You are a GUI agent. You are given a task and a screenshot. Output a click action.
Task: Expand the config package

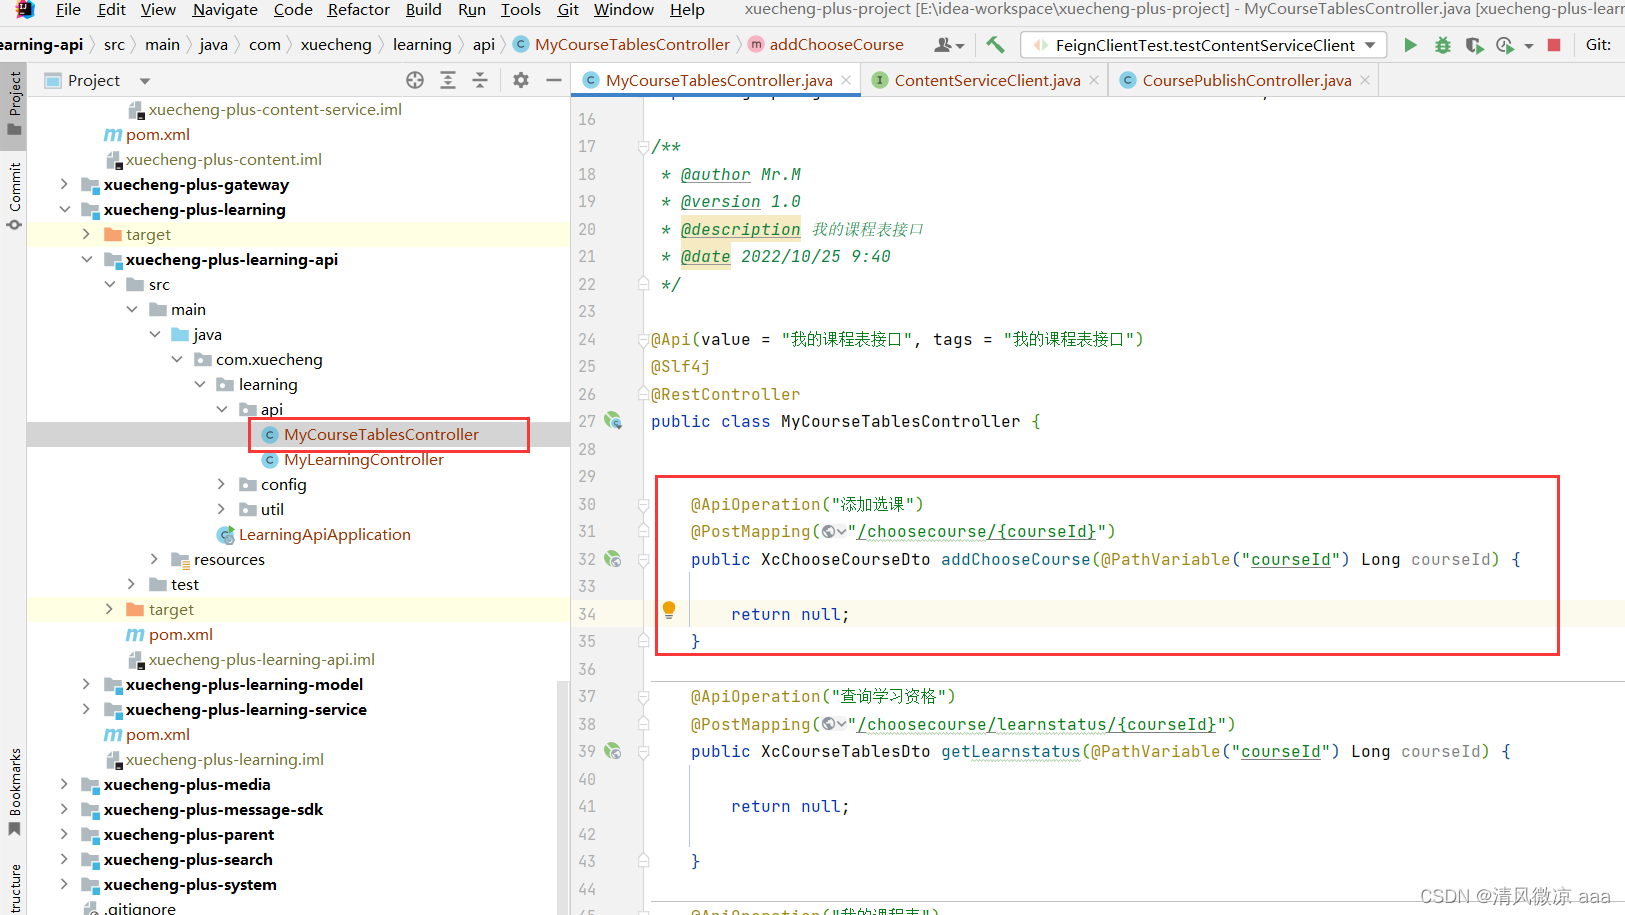pyautogui.click(x=222, y=484)
